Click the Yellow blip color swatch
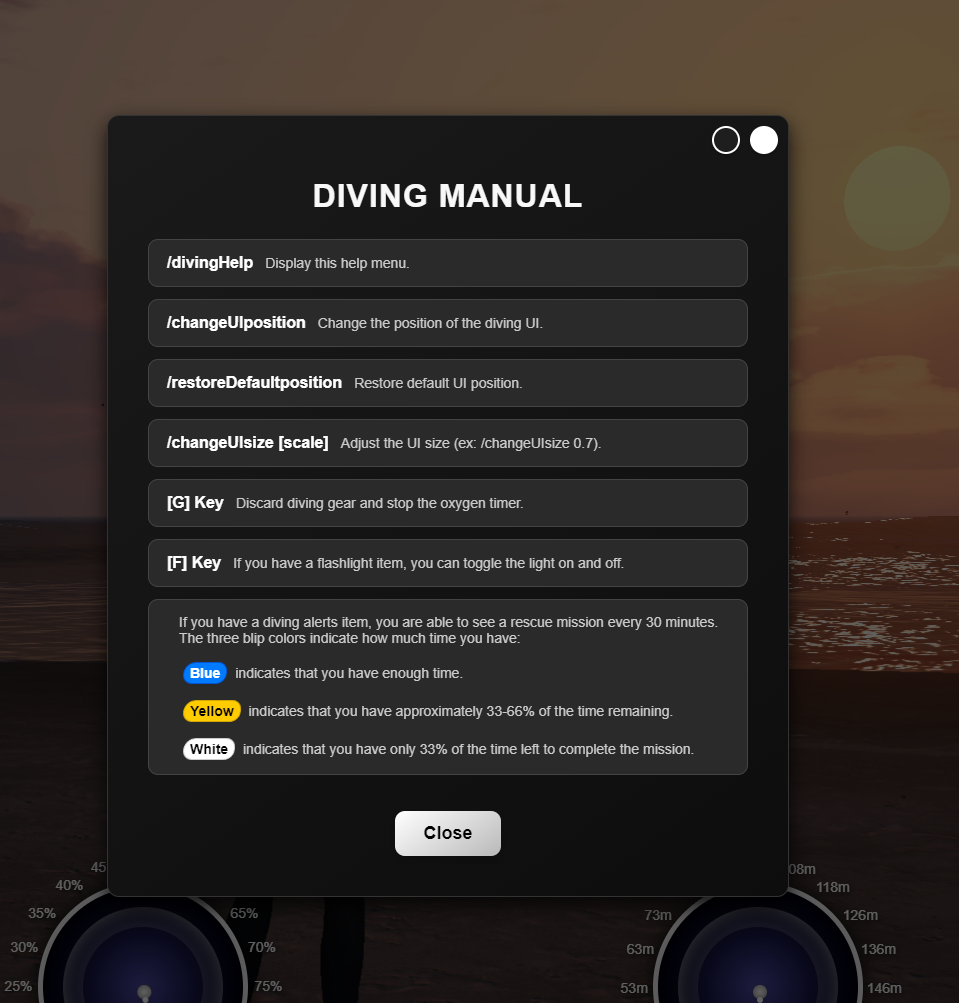The width and height of the screenshot is (959, 1003). pyautogui.click(x=212, y=711)
